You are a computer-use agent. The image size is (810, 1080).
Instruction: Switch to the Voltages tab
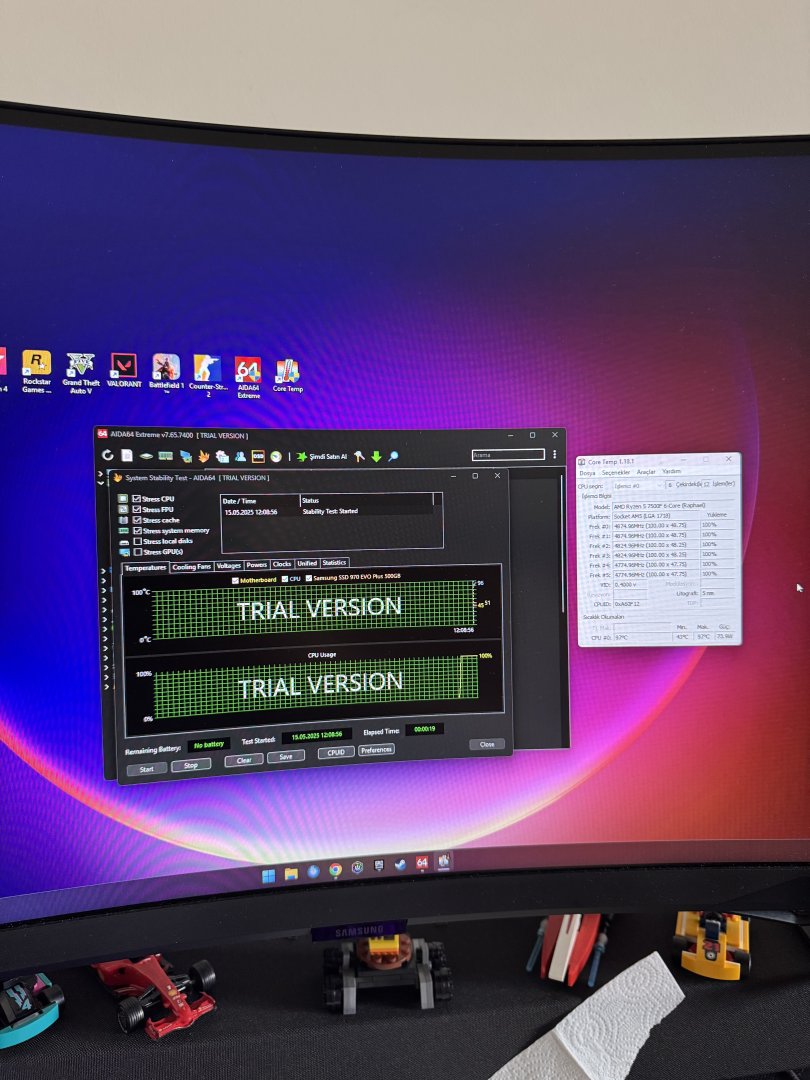pos(228,565)
